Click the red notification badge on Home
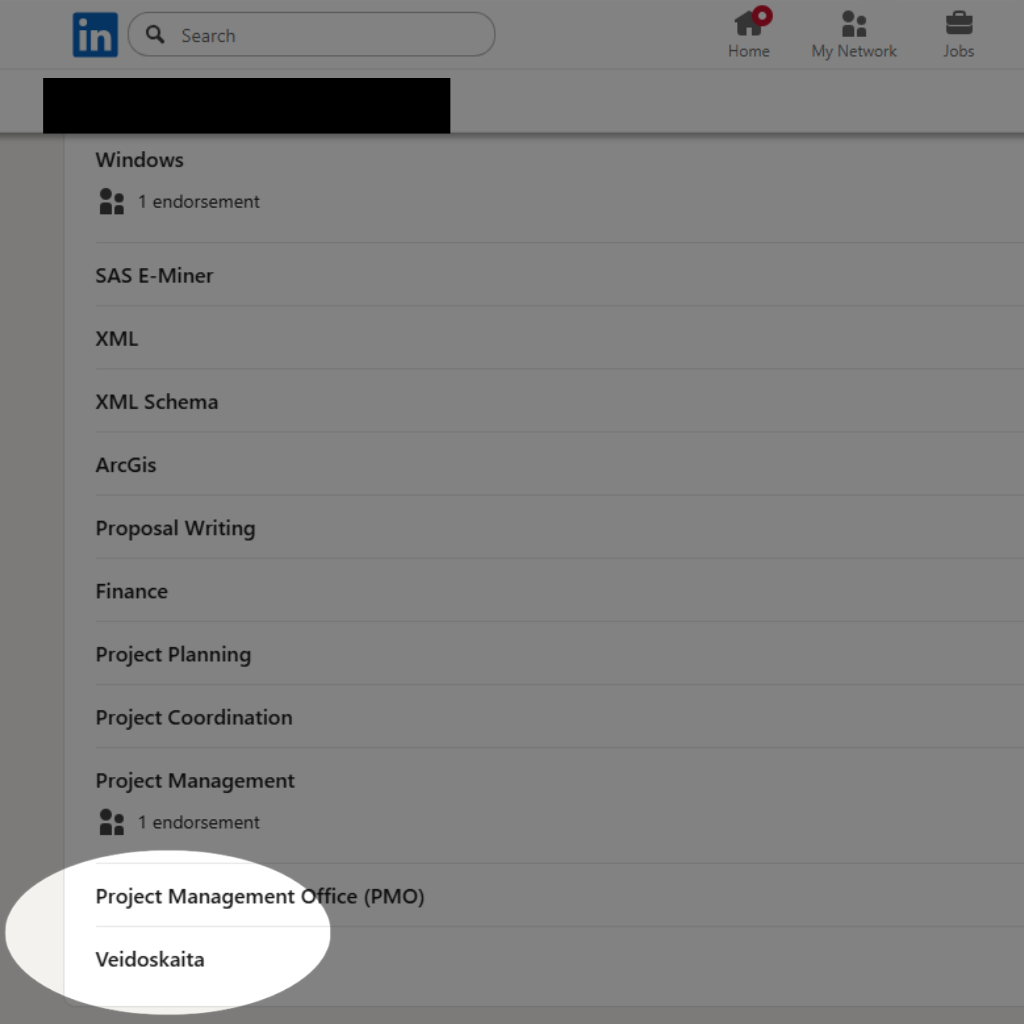 [x=762, y=15]
